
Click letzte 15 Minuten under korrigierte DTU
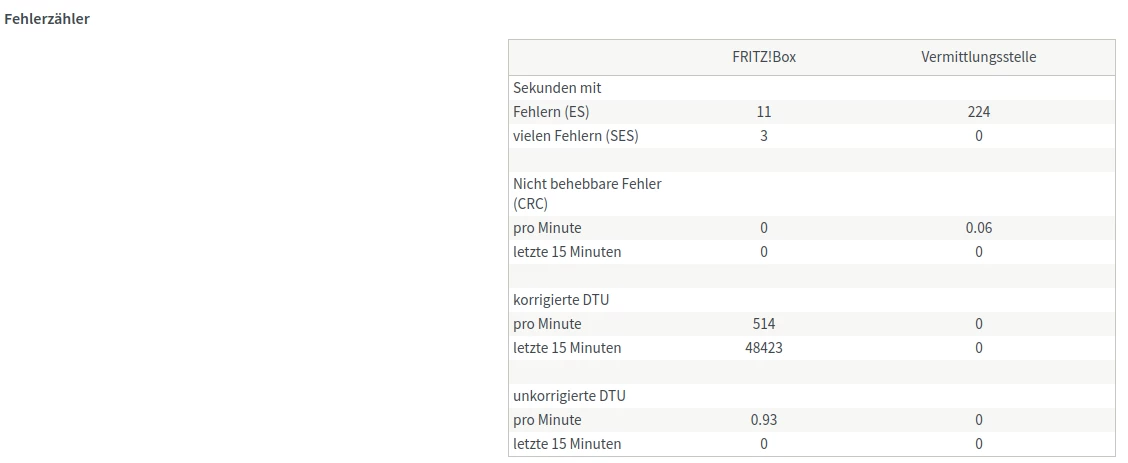click(x=567, y=348)
